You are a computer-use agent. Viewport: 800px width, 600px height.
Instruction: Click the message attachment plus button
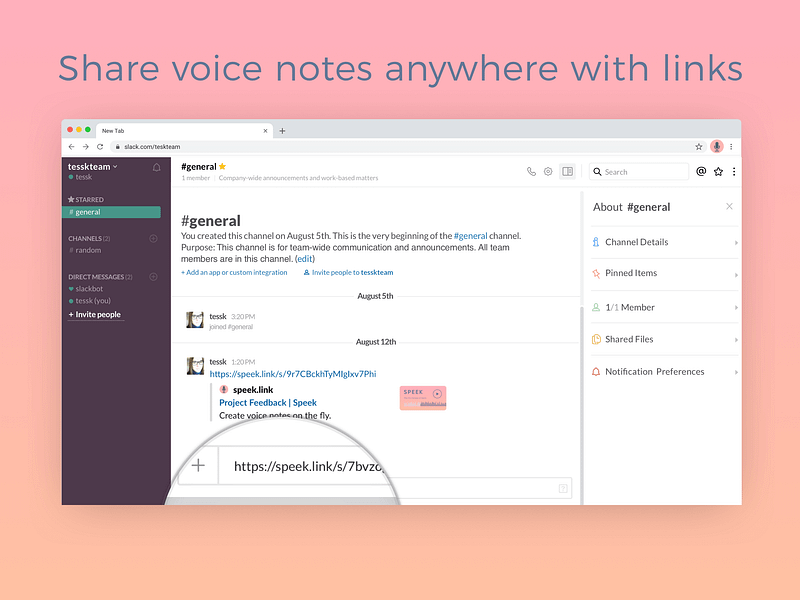(198, 465)
